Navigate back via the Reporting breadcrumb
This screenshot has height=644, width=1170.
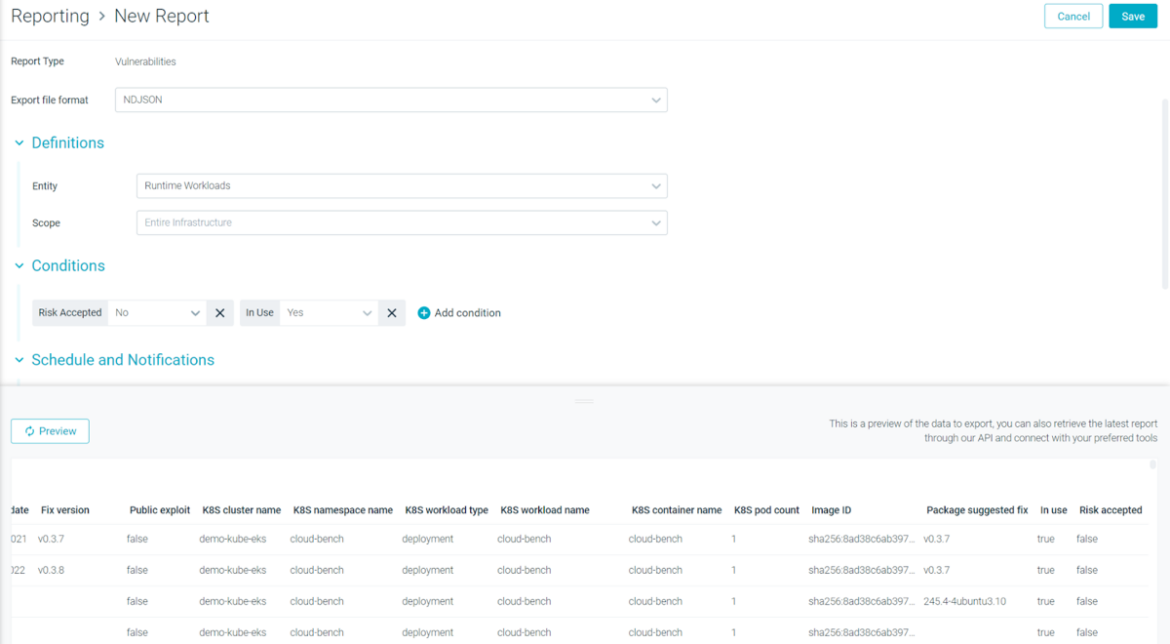tap(50, 16)
